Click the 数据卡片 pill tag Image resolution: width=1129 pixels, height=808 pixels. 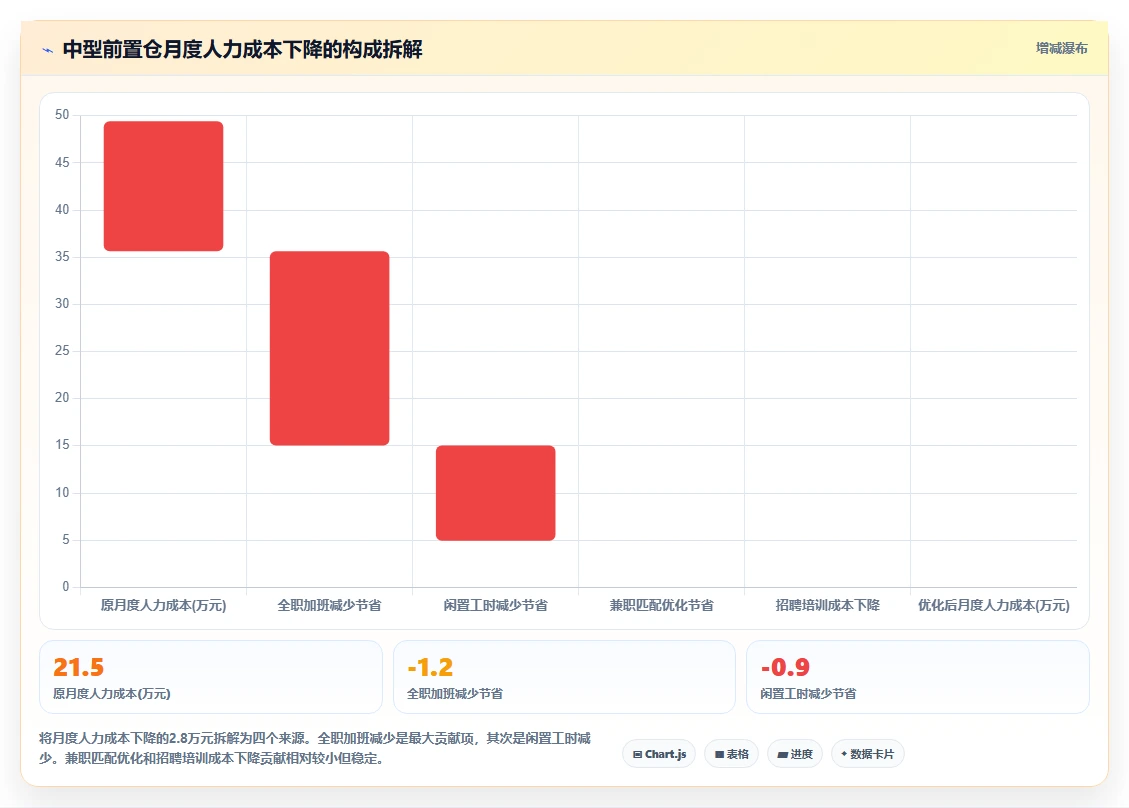[x=868, y=754]
